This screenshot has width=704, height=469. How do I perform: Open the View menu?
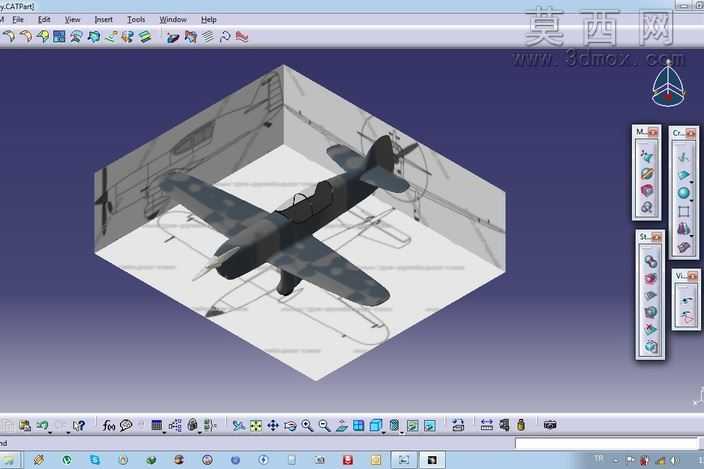coord(72,20)
